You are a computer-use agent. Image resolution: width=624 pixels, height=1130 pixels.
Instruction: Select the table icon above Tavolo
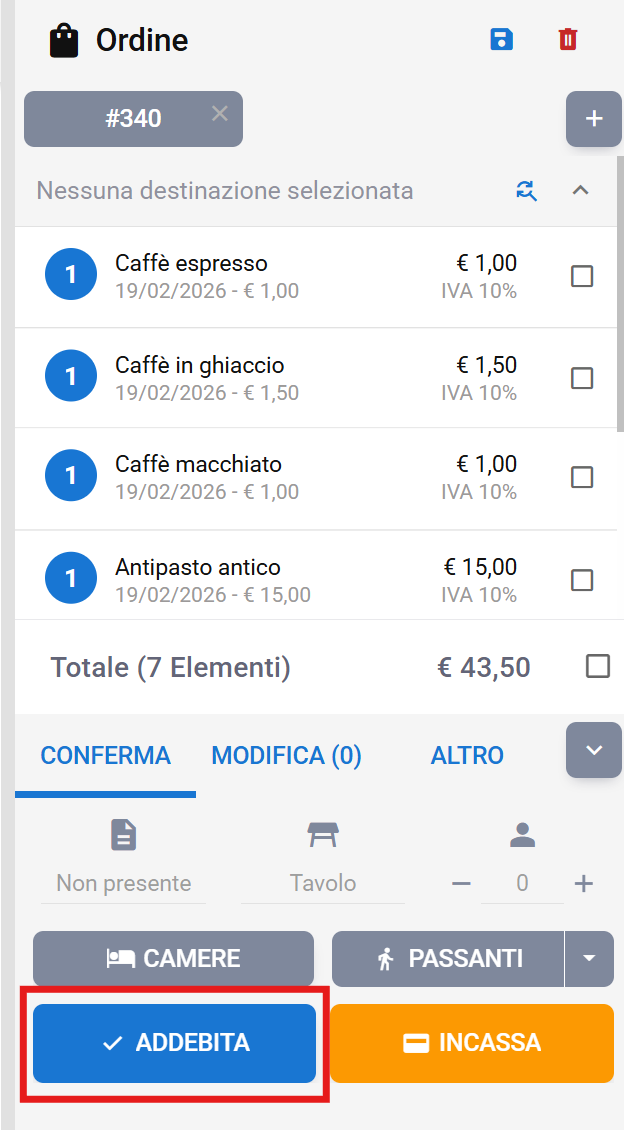[323, 835]
